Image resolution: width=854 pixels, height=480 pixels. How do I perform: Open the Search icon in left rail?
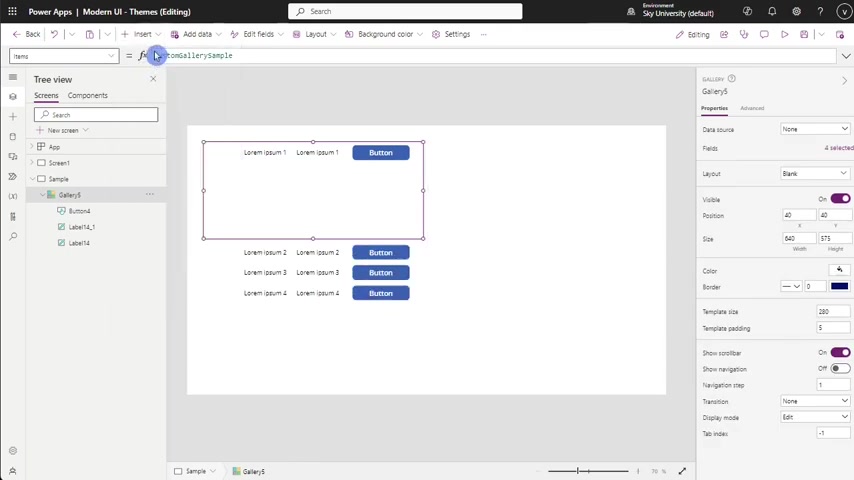(12, 237)
